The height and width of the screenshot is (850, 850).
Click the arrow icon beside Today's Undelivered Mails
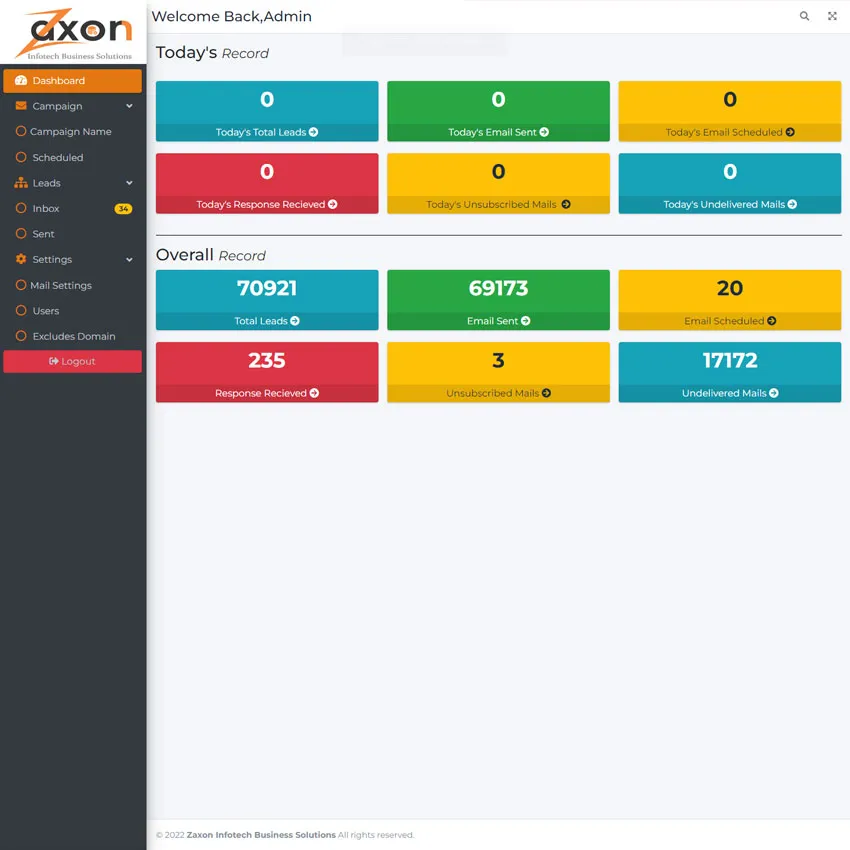[x=793, y=204]
